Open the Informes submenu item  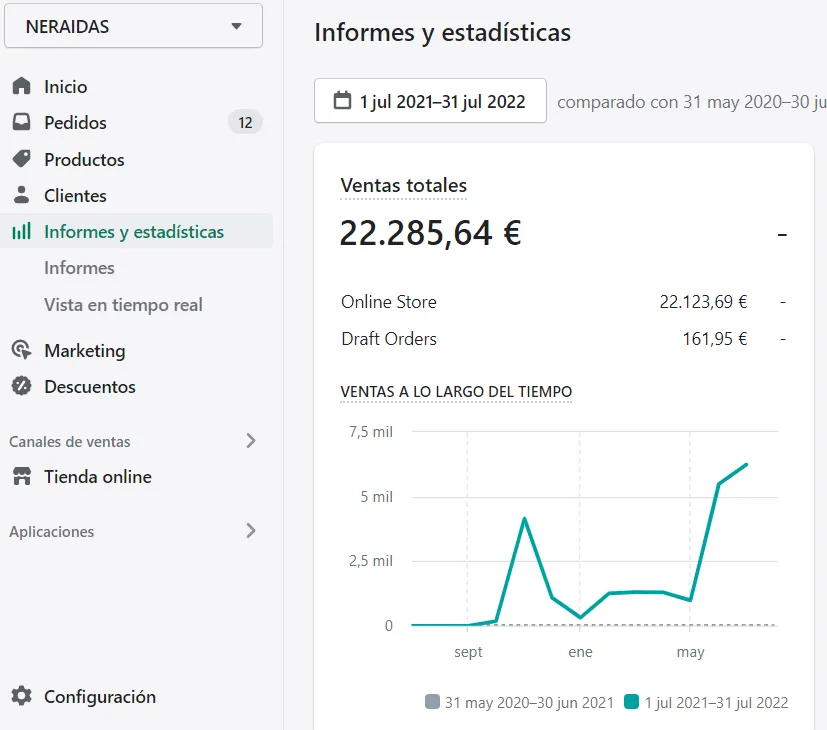79,268
